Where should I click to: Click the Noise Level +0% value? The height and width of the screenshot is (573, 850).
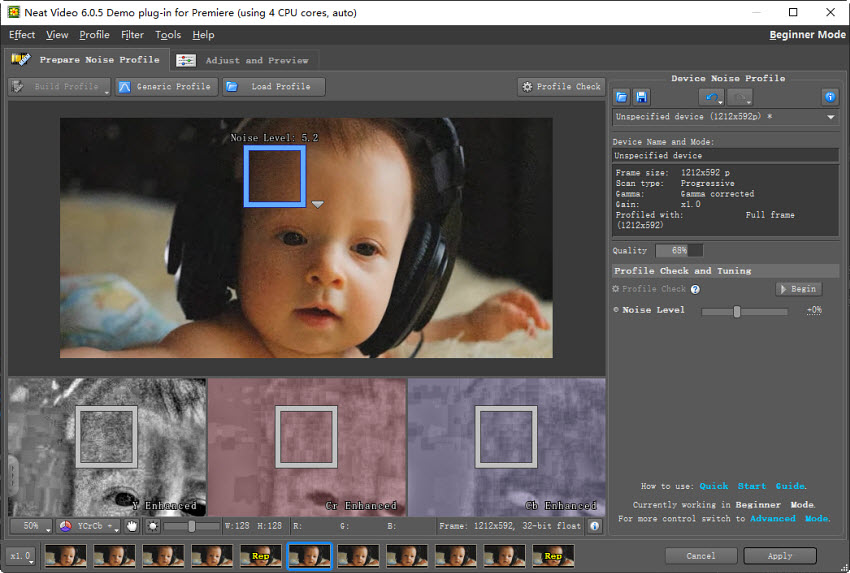coord(814,310)
